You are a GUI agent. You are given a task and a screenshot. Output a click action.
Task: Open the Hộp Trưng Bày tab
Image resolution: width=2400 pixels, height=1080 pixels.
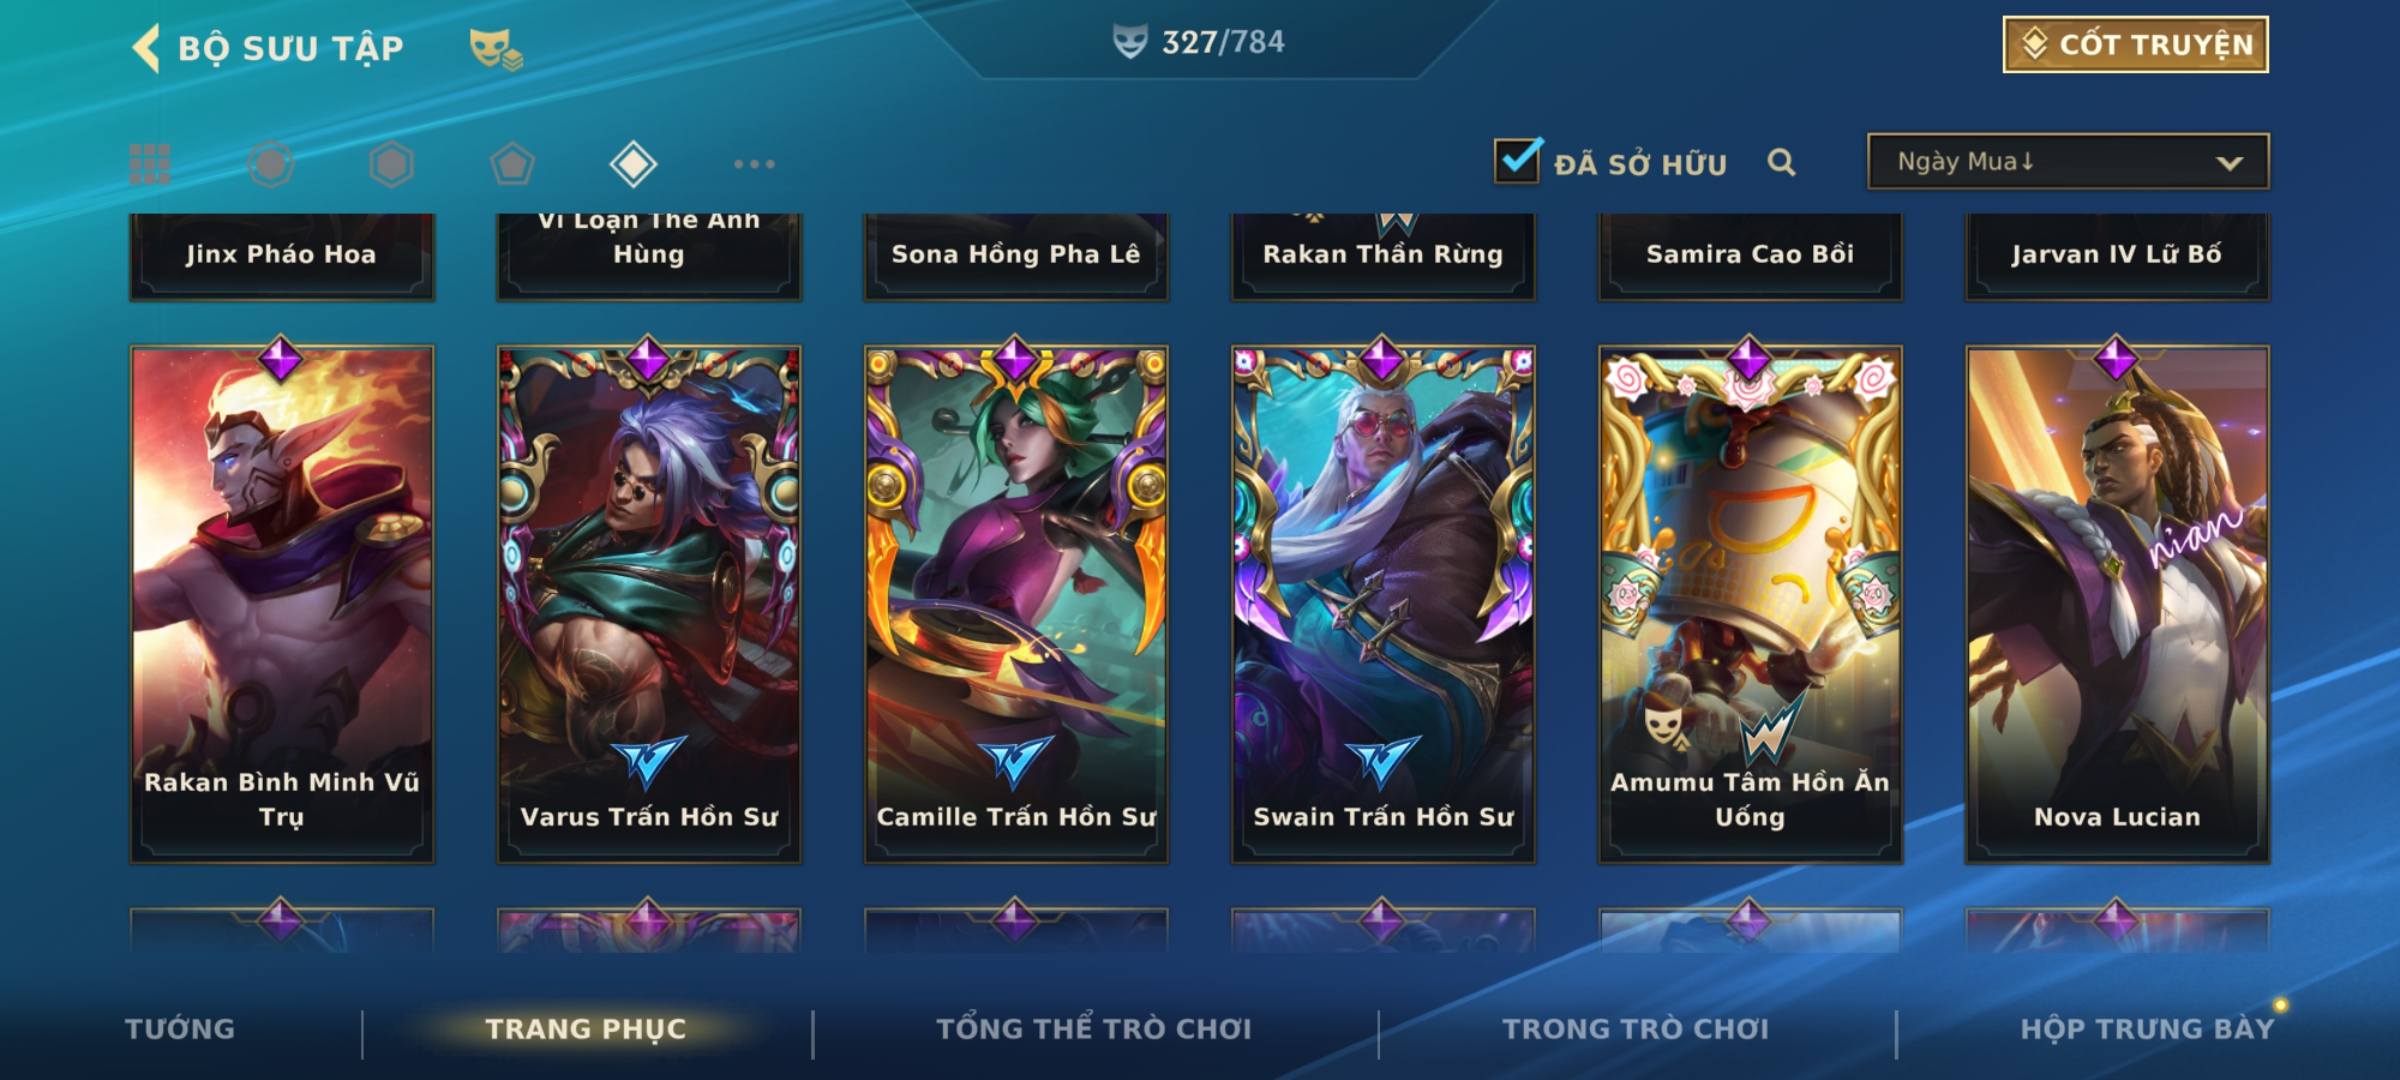coord(2147,1029)
